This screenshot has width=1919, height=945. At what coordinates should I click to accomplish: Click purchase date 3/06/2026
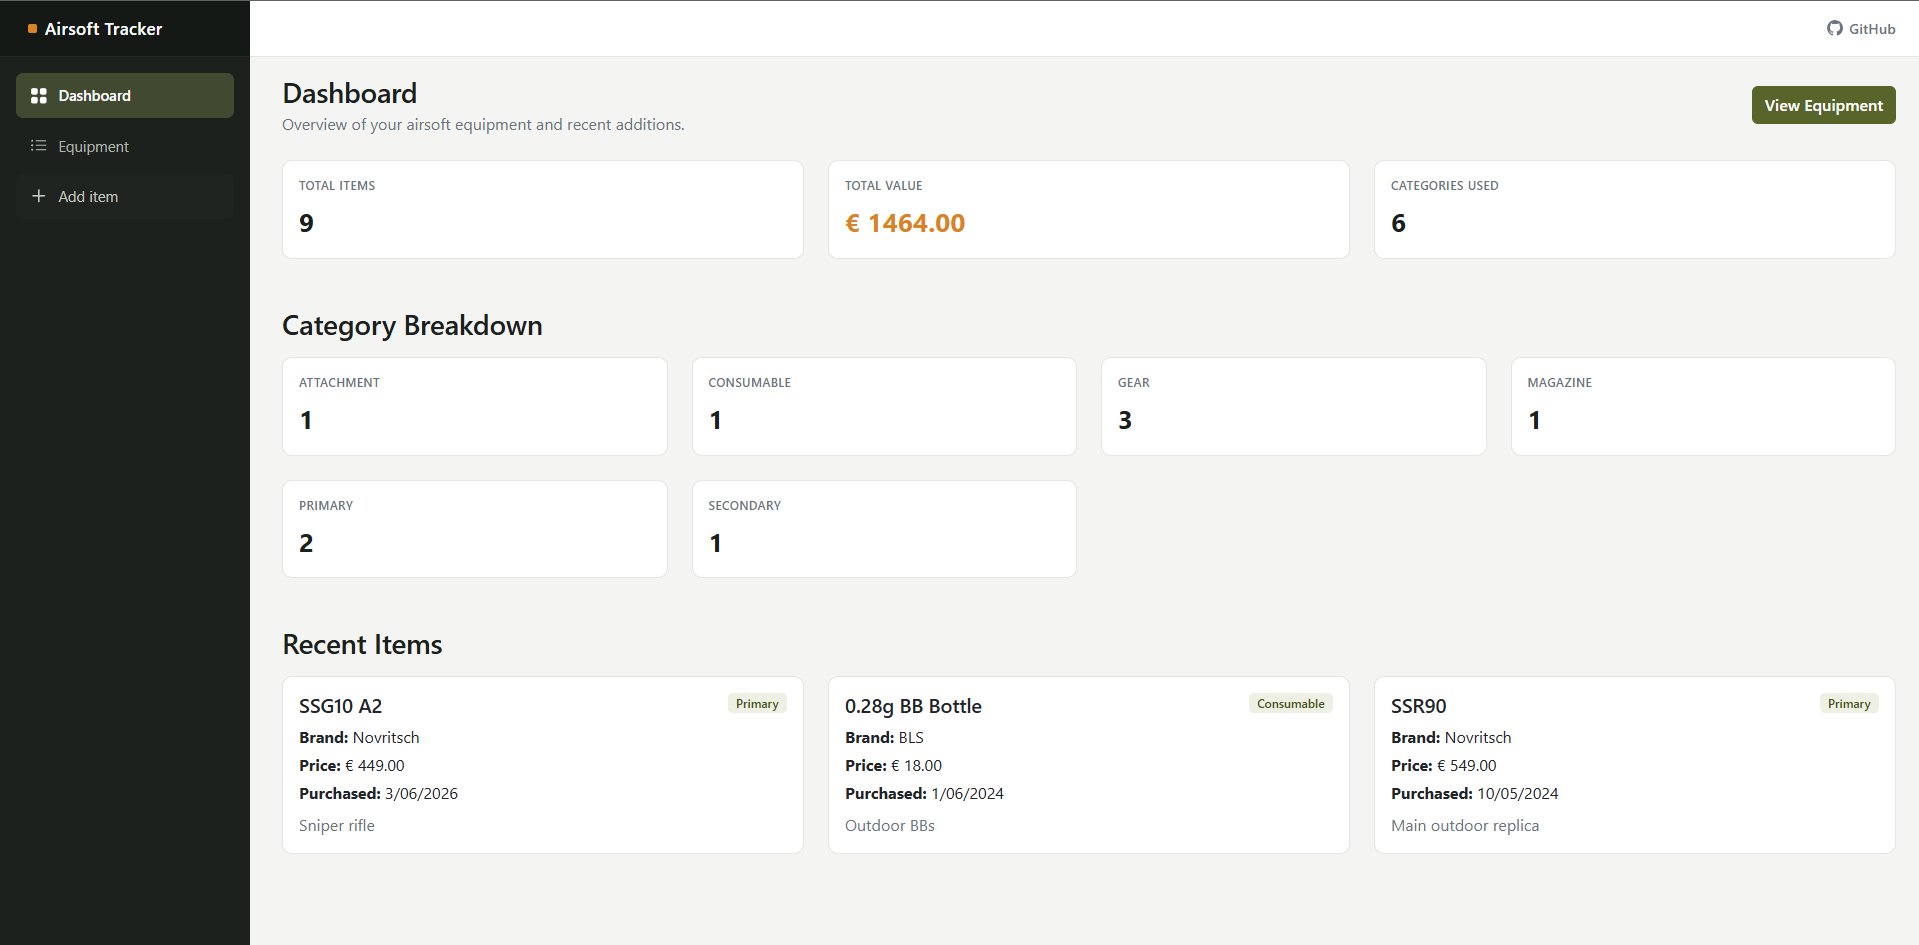421,793
